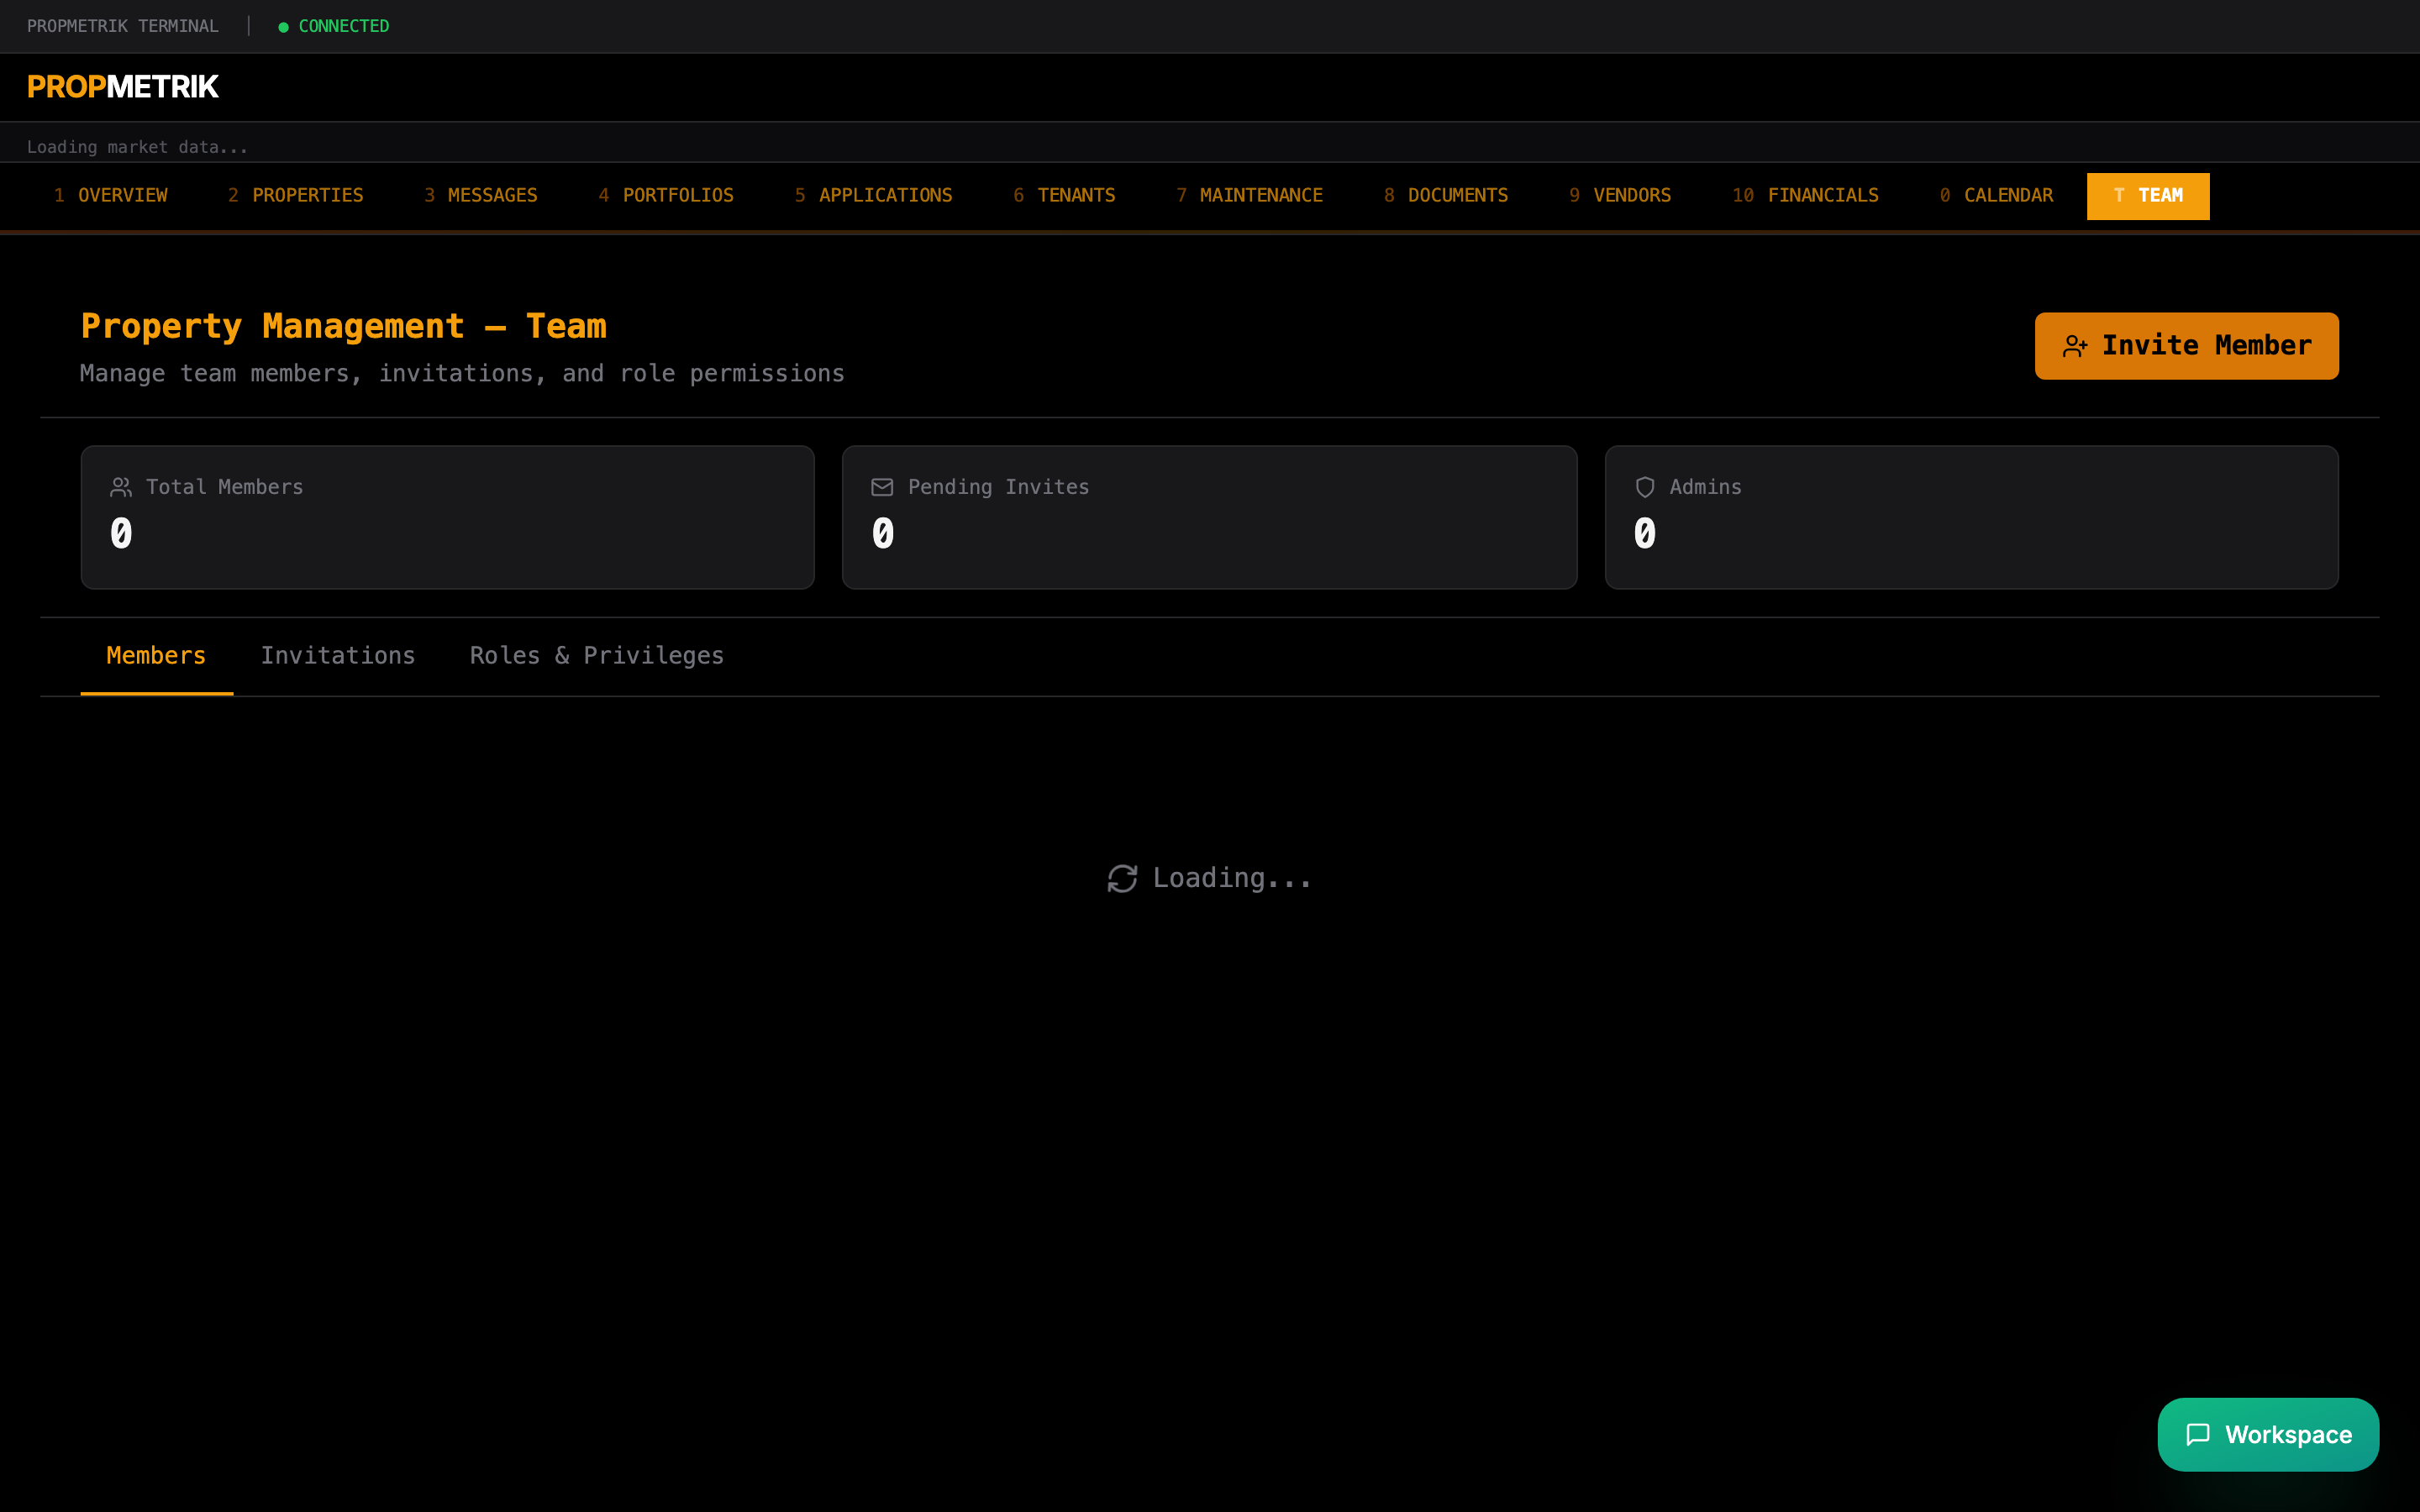Click the Workspace chat bubble icon
The height and width of the screenshot is (1512, 2420).
[2198, 1434]
